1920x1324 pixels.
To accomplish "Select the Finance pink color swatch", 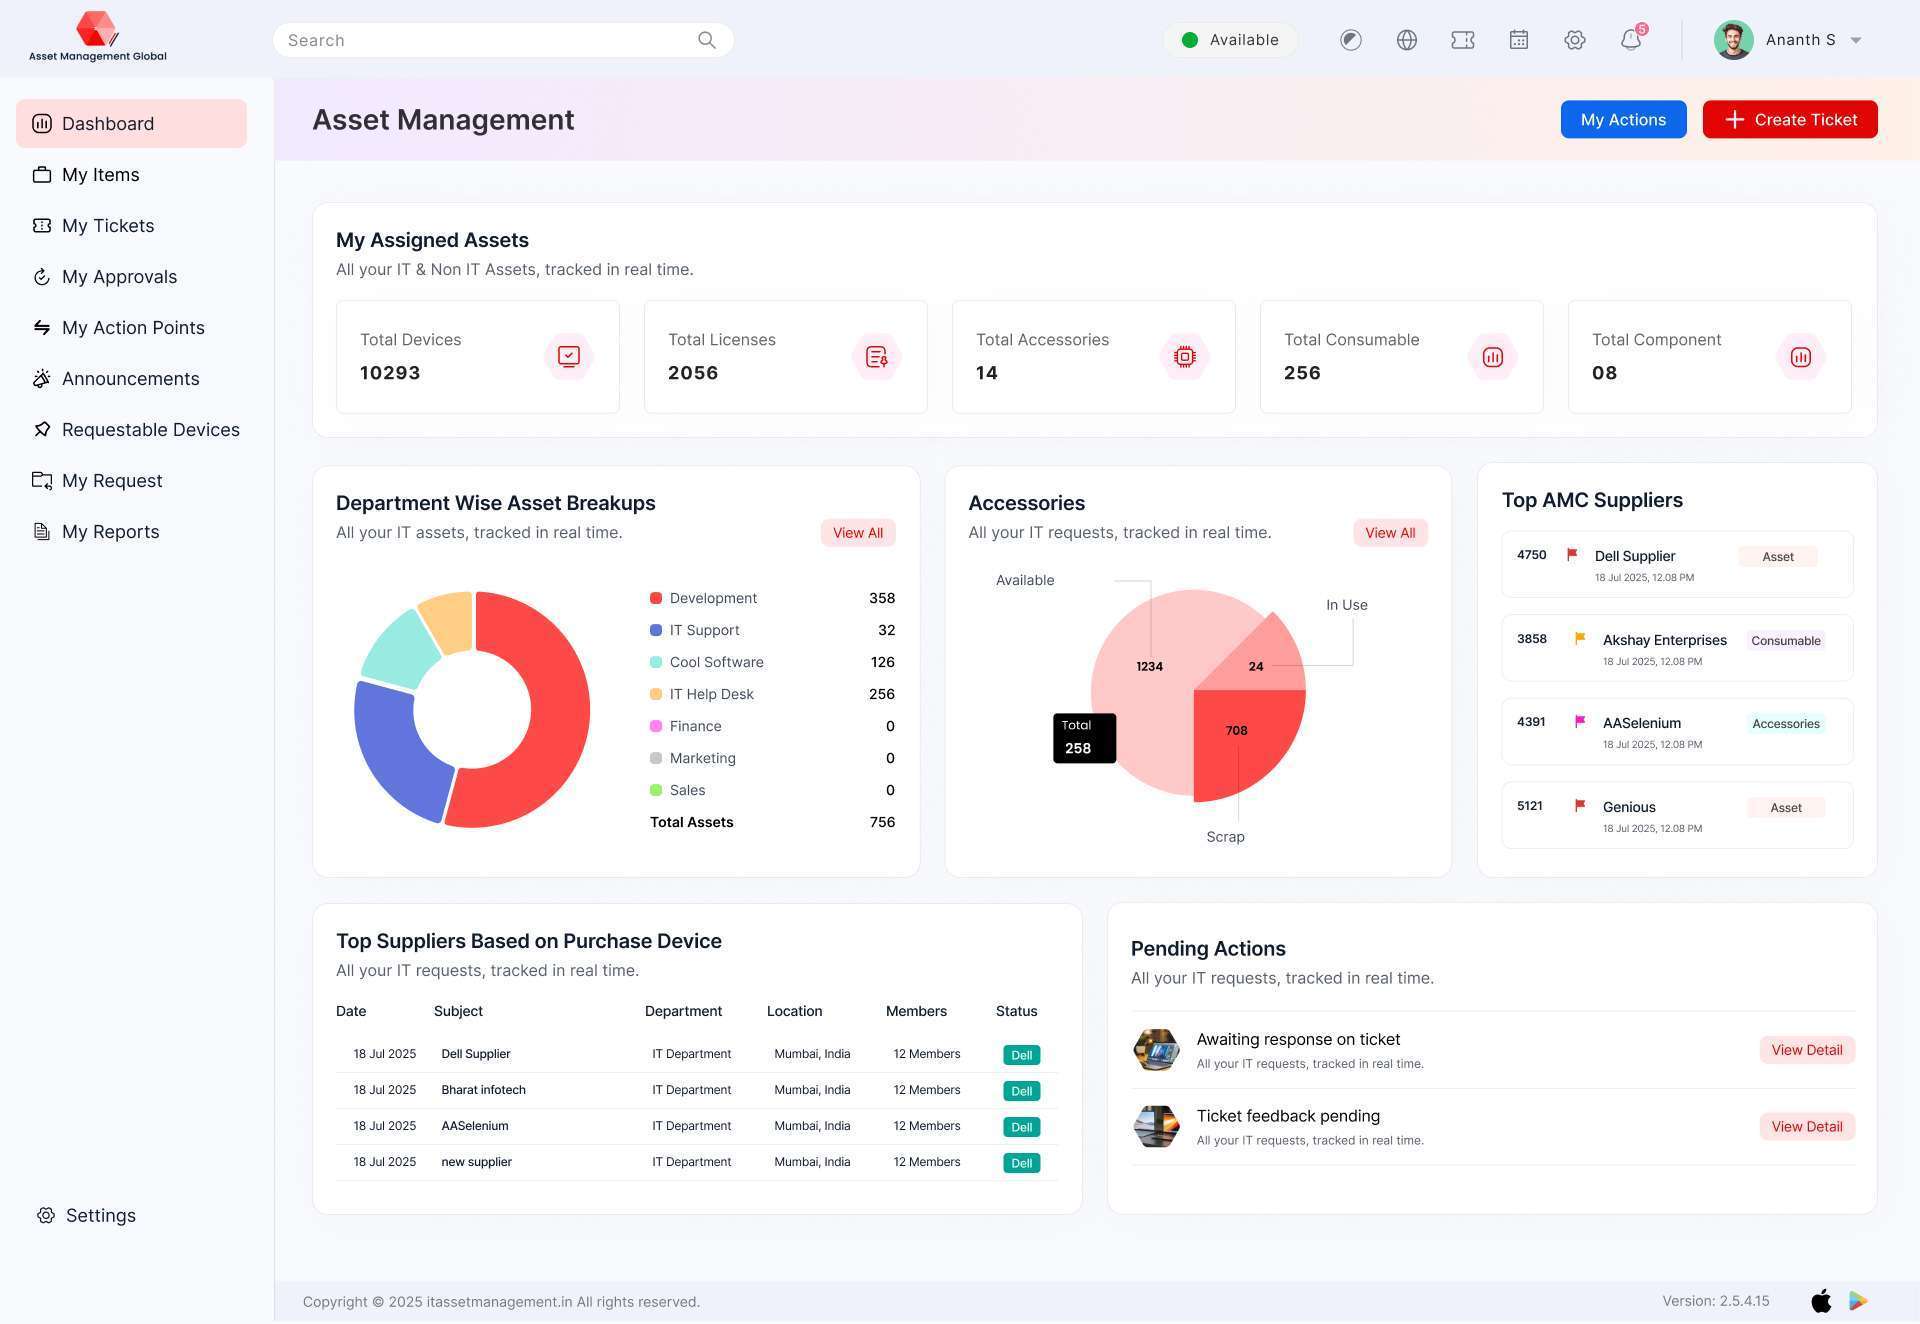I will [x=656, y=726].
